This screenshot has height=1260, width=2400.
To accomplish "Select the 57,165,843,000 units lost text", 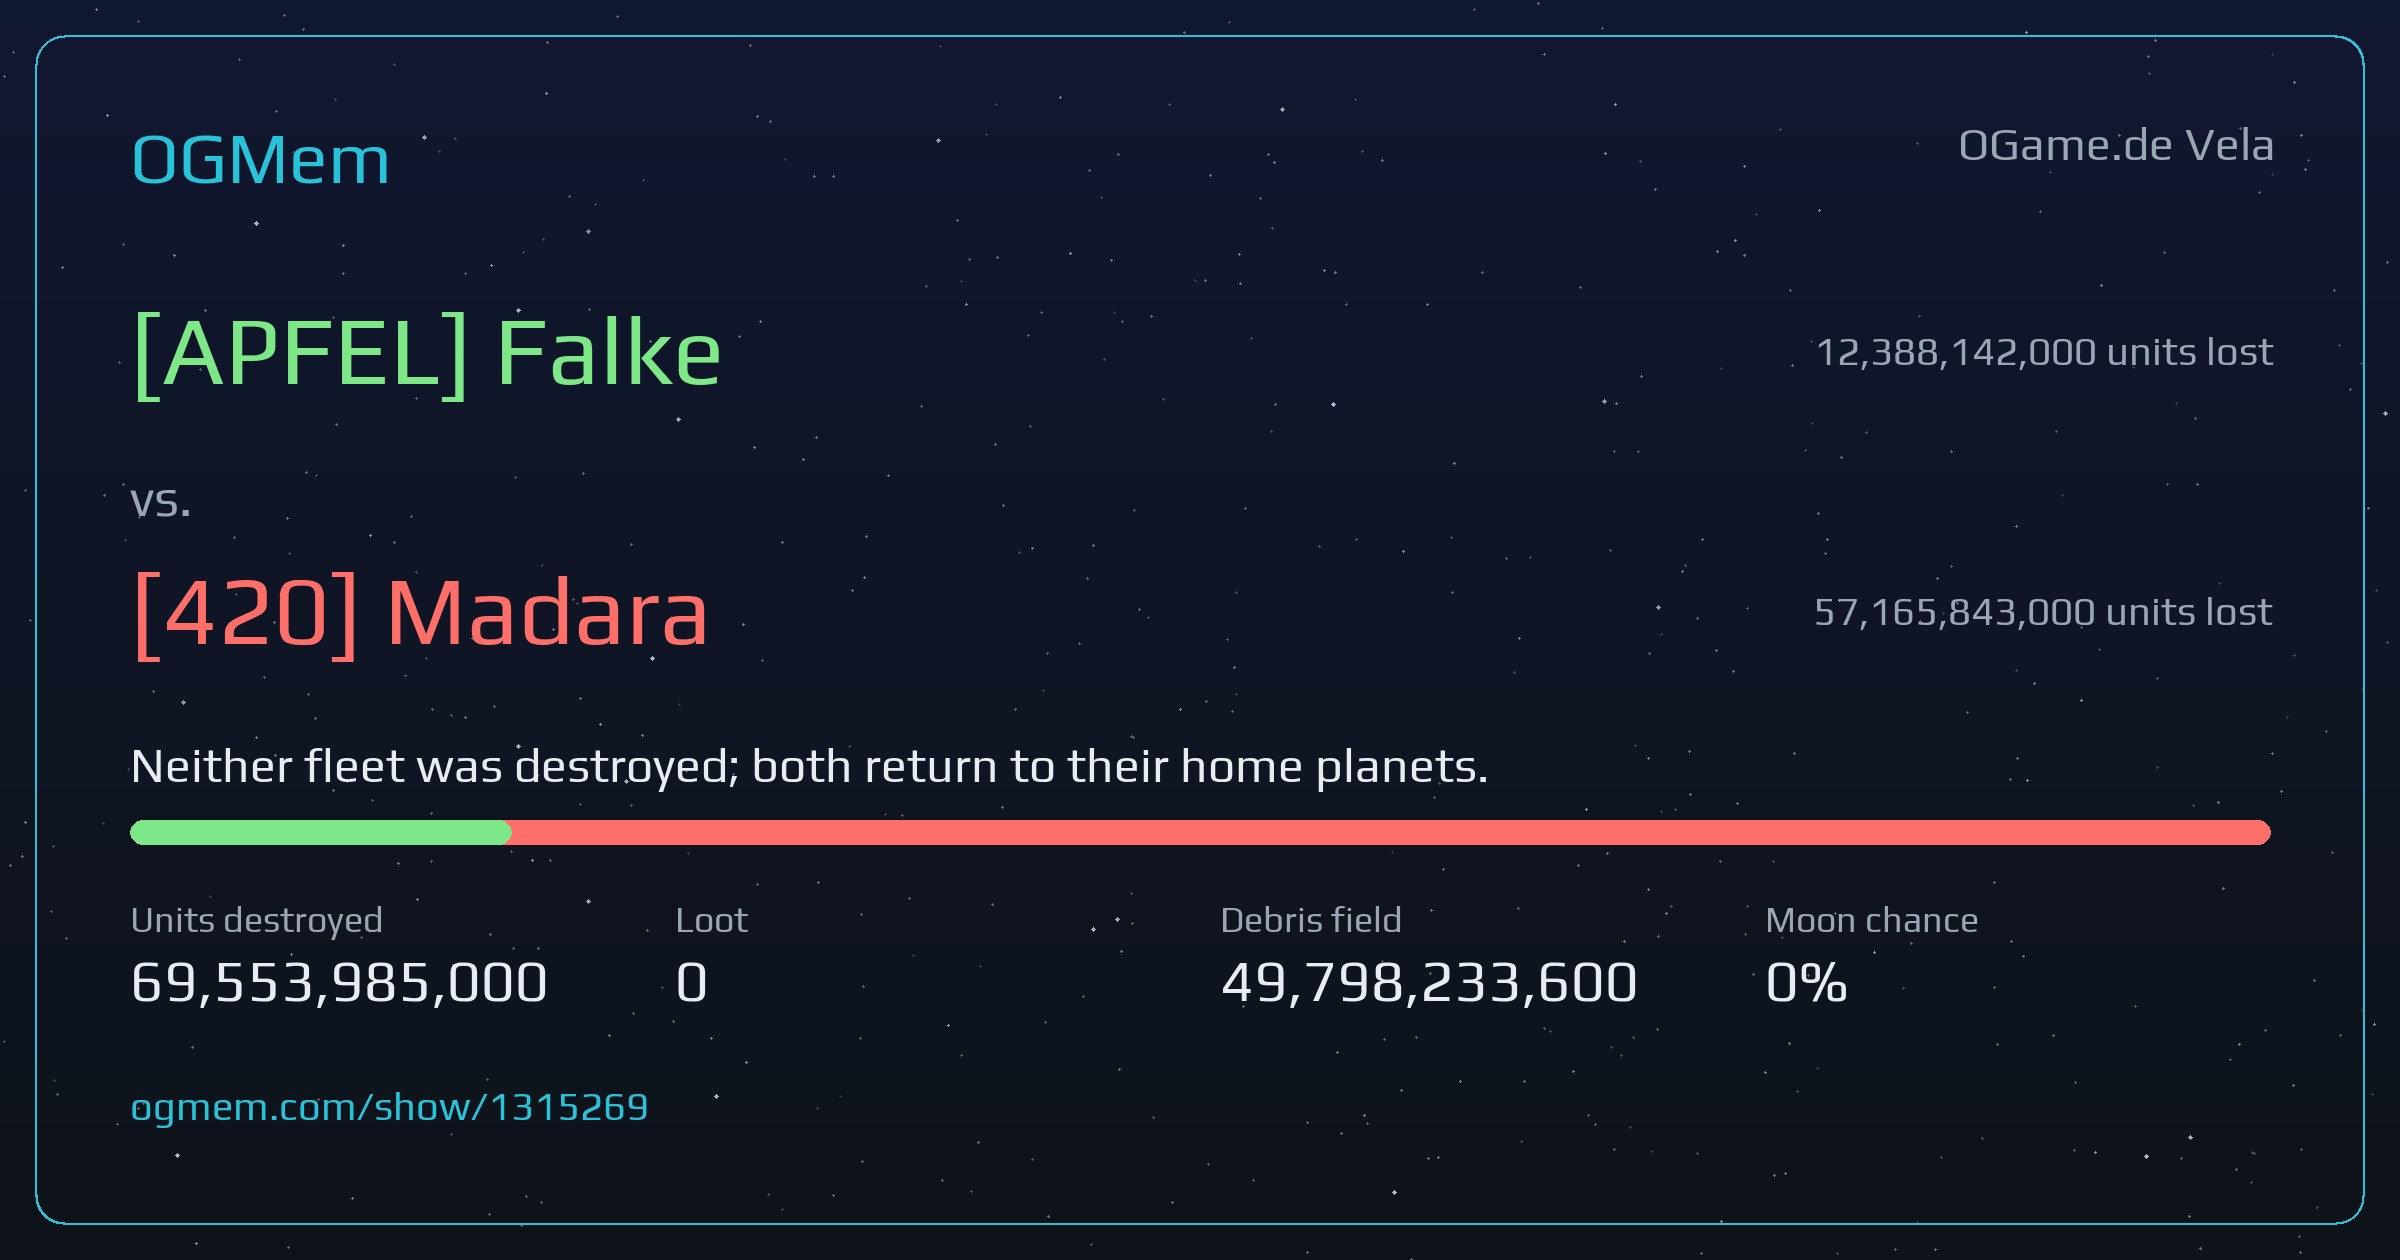I will pyautogui.click(x=2043, y=612).
